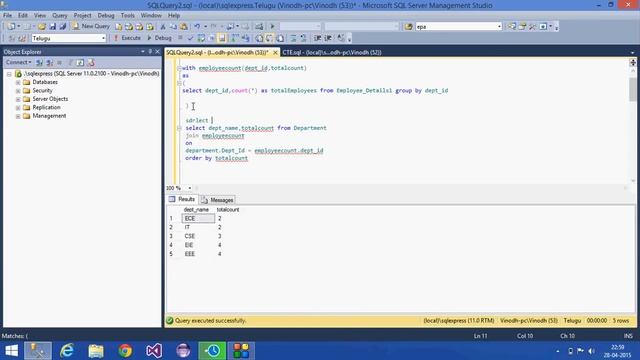Open the Windows Start button
640x360 pixels.
coord(11,351)
